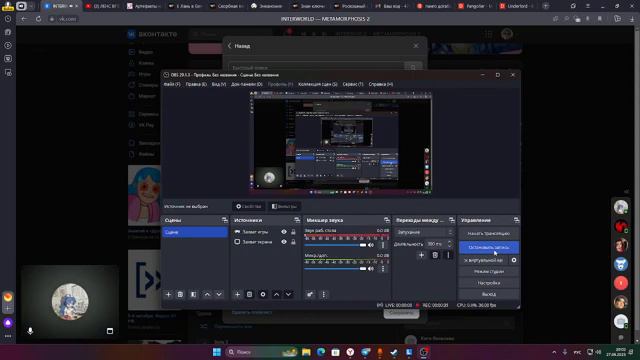Open source Свойства button
The image size is (640, 360).
[249, 207]
